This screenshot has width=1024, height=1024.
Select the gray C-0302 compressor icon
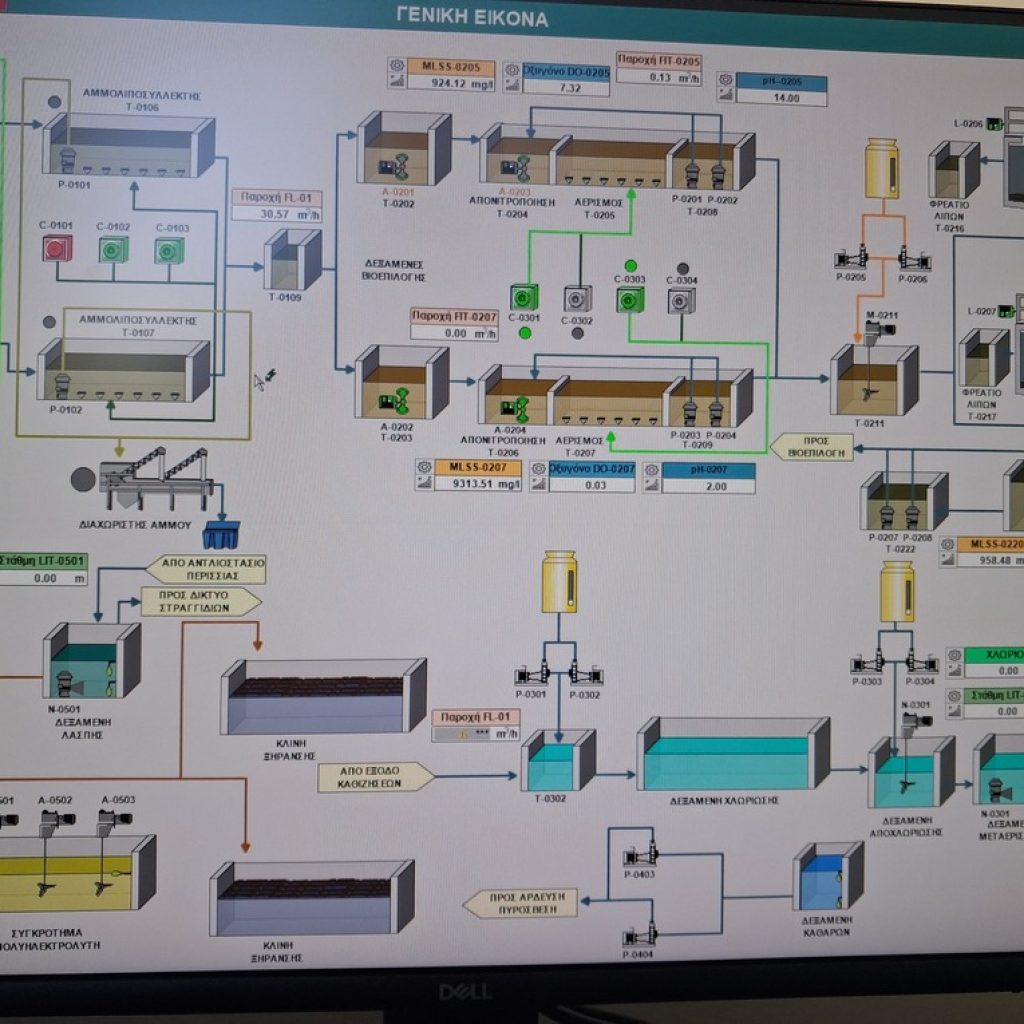coord(577,298)
